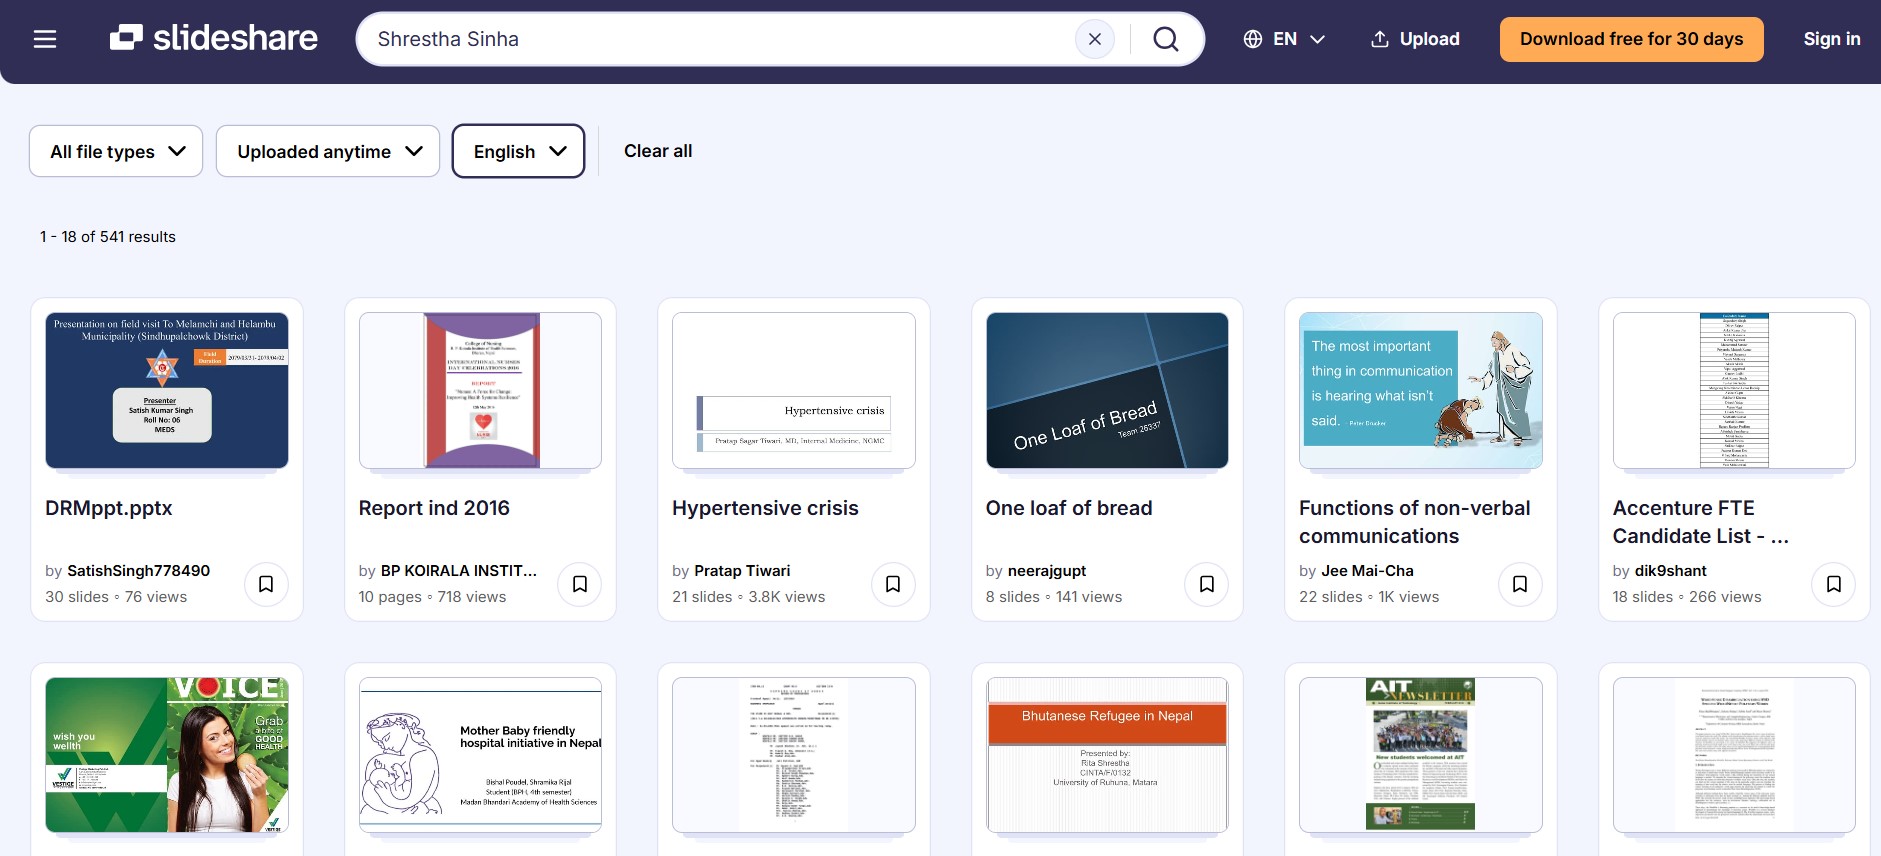
Task: Click the magnifying glass search icon
Action: click(x=1165, y=39)
